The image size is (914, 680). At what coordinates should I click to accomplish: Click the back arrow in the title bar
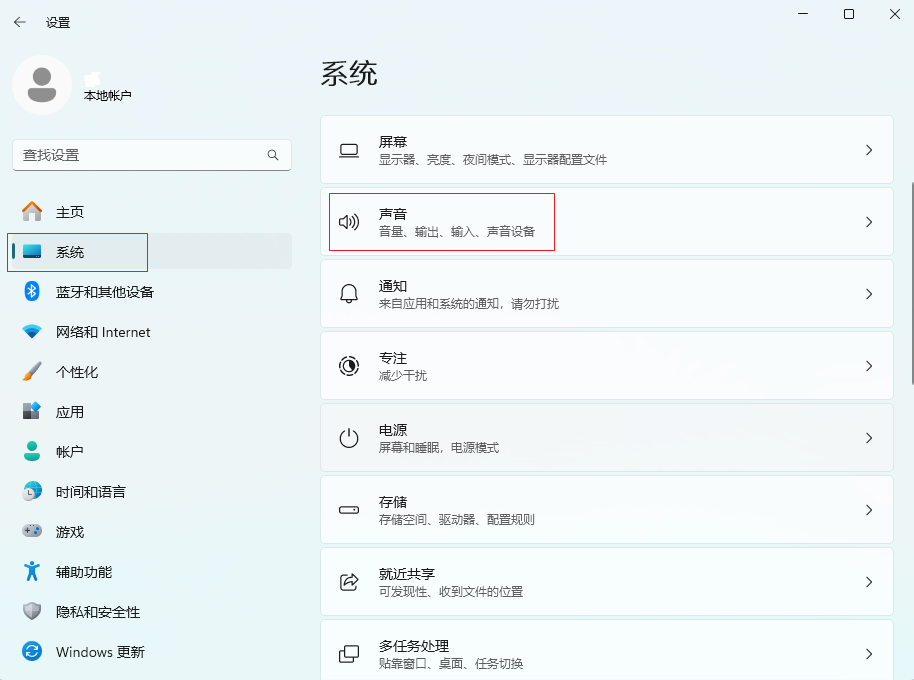coord(20,22)
